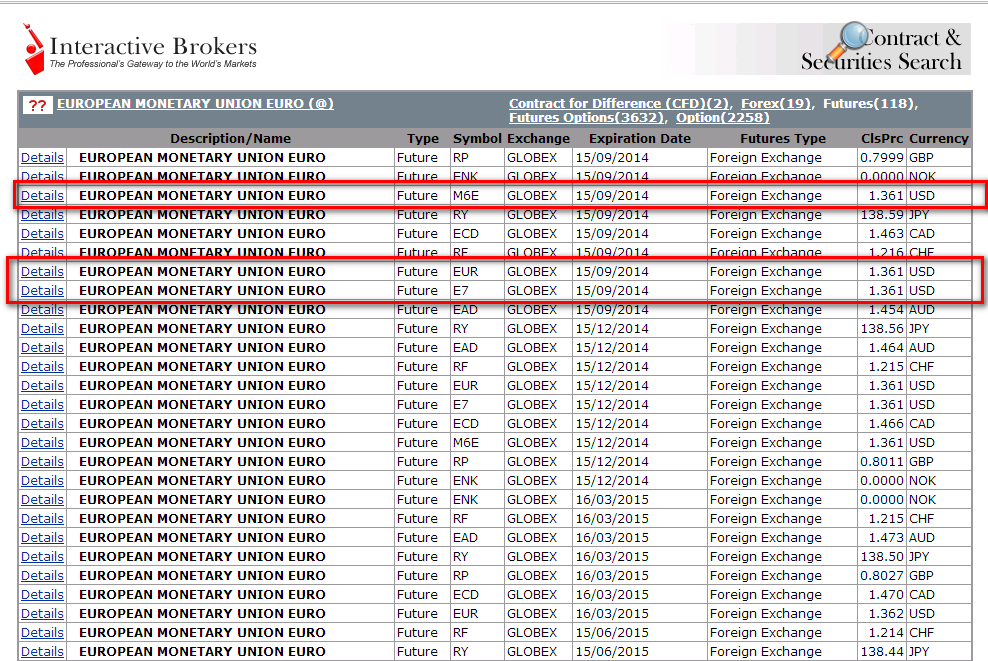Select the Futures(118) label
Viewport: 988px width, 661px height.
click(x=869, y=103)
